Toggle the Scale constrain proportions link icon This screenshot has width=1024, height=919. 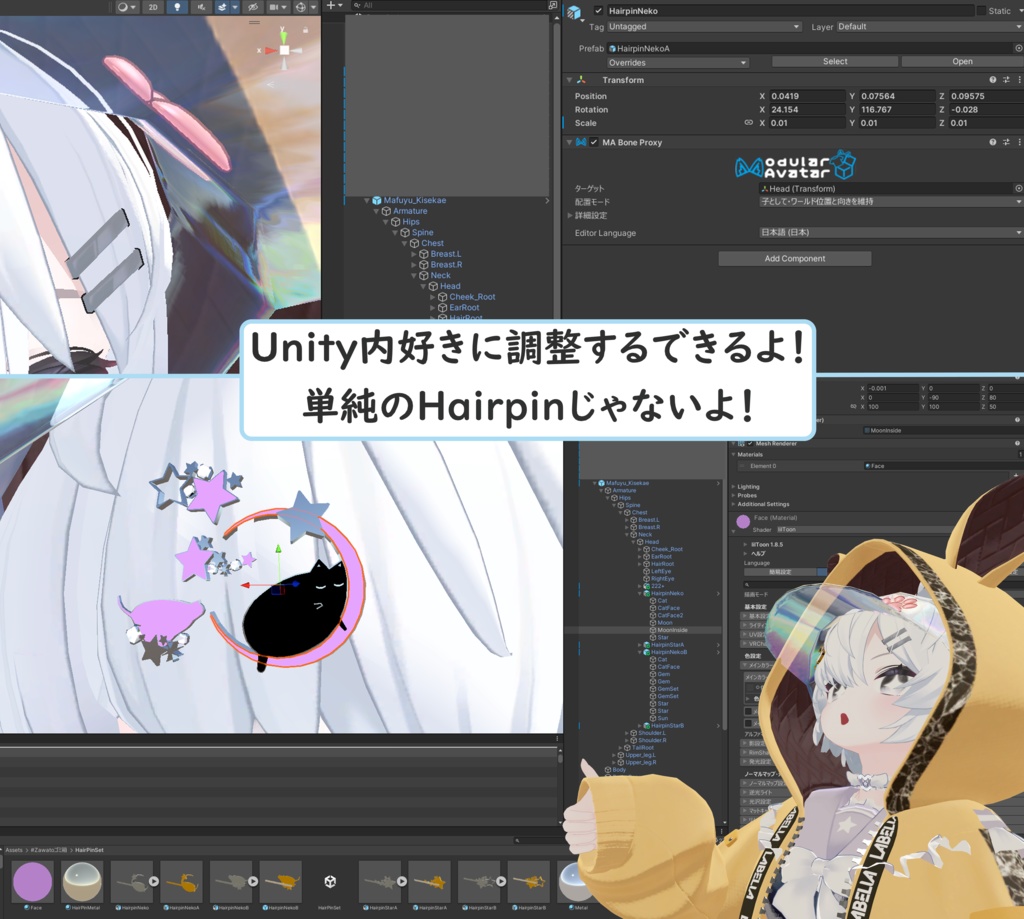[748, 123]
